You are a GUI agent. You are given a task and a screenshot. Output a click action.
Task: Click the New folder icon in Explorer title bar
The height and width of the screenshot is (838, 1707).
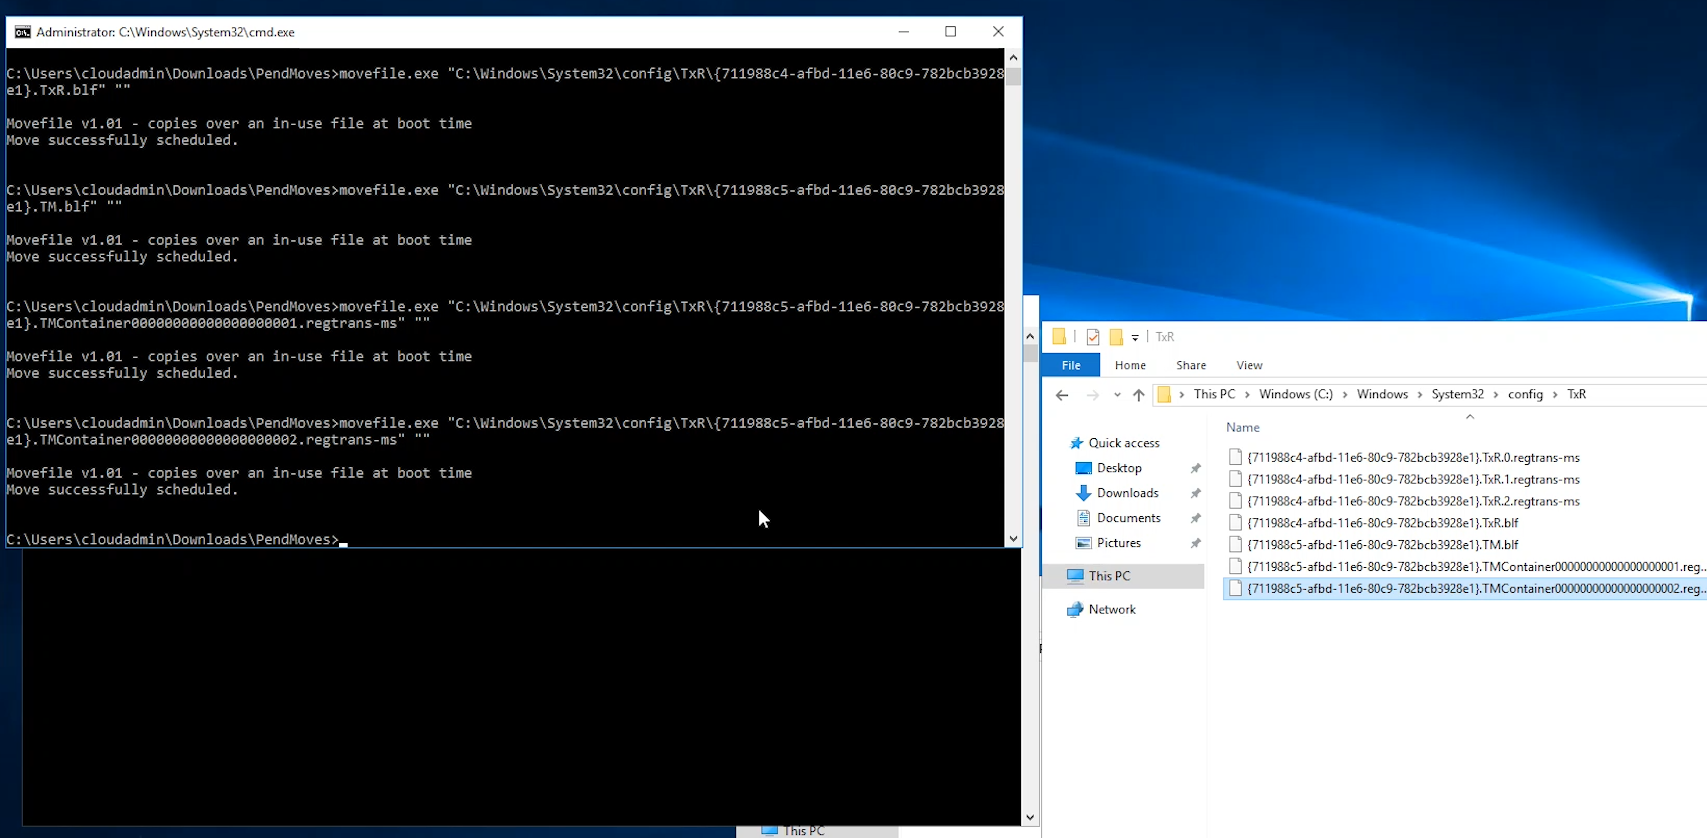click(1116, 337)
